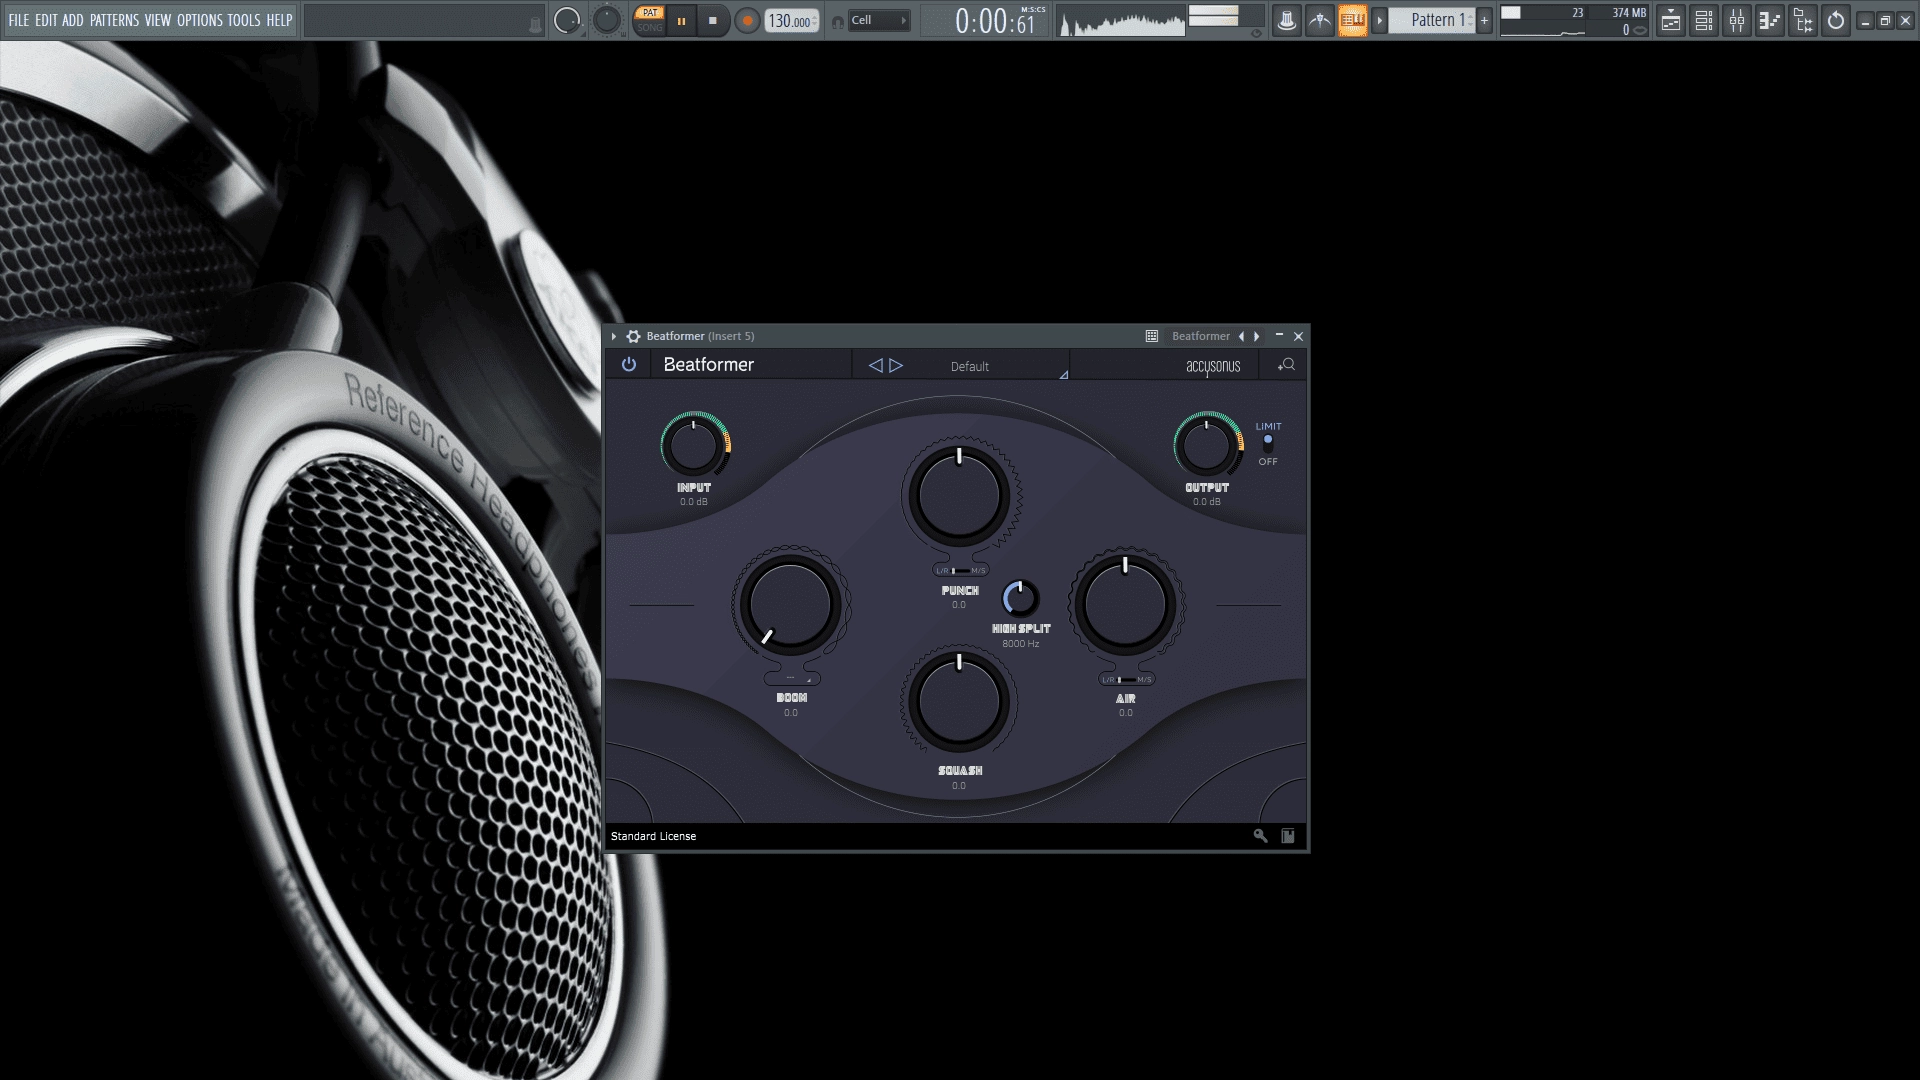Click the stop playback button
This screenshot has width=1920, height=1080.
(713, 20)
